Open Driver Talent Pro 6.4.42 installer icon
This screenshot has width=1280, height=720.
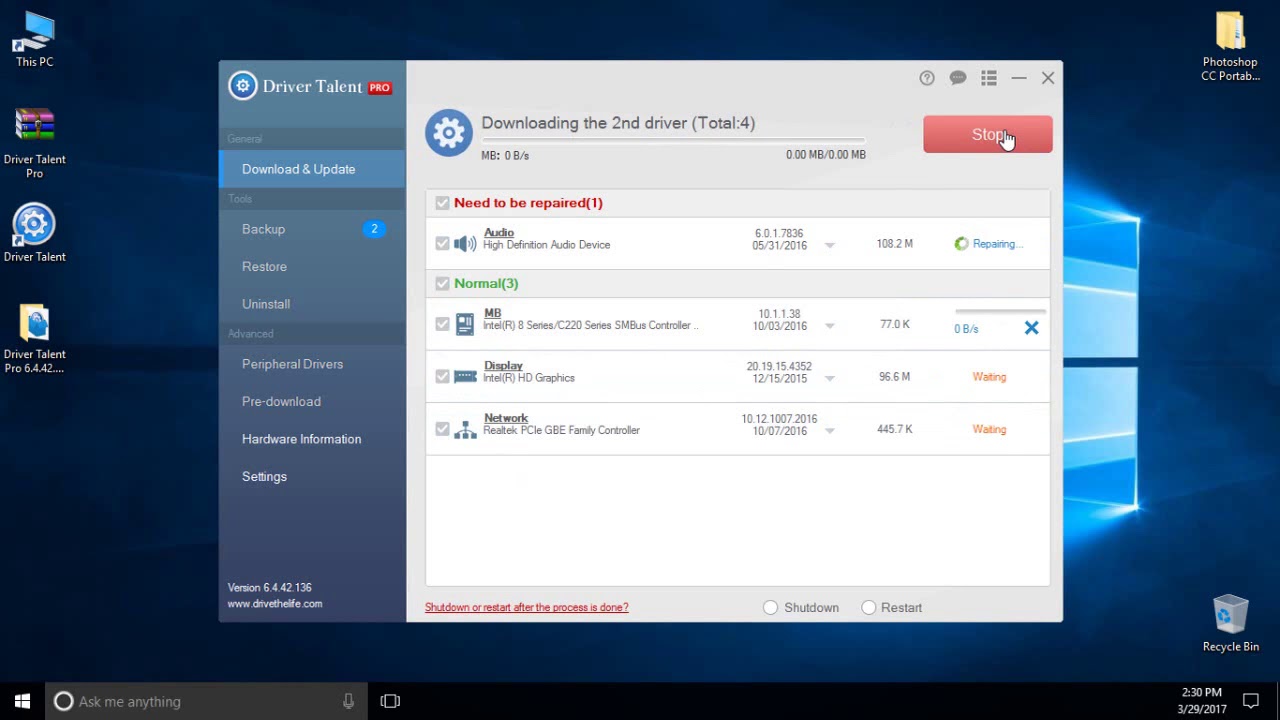click(x=34, y=338)
